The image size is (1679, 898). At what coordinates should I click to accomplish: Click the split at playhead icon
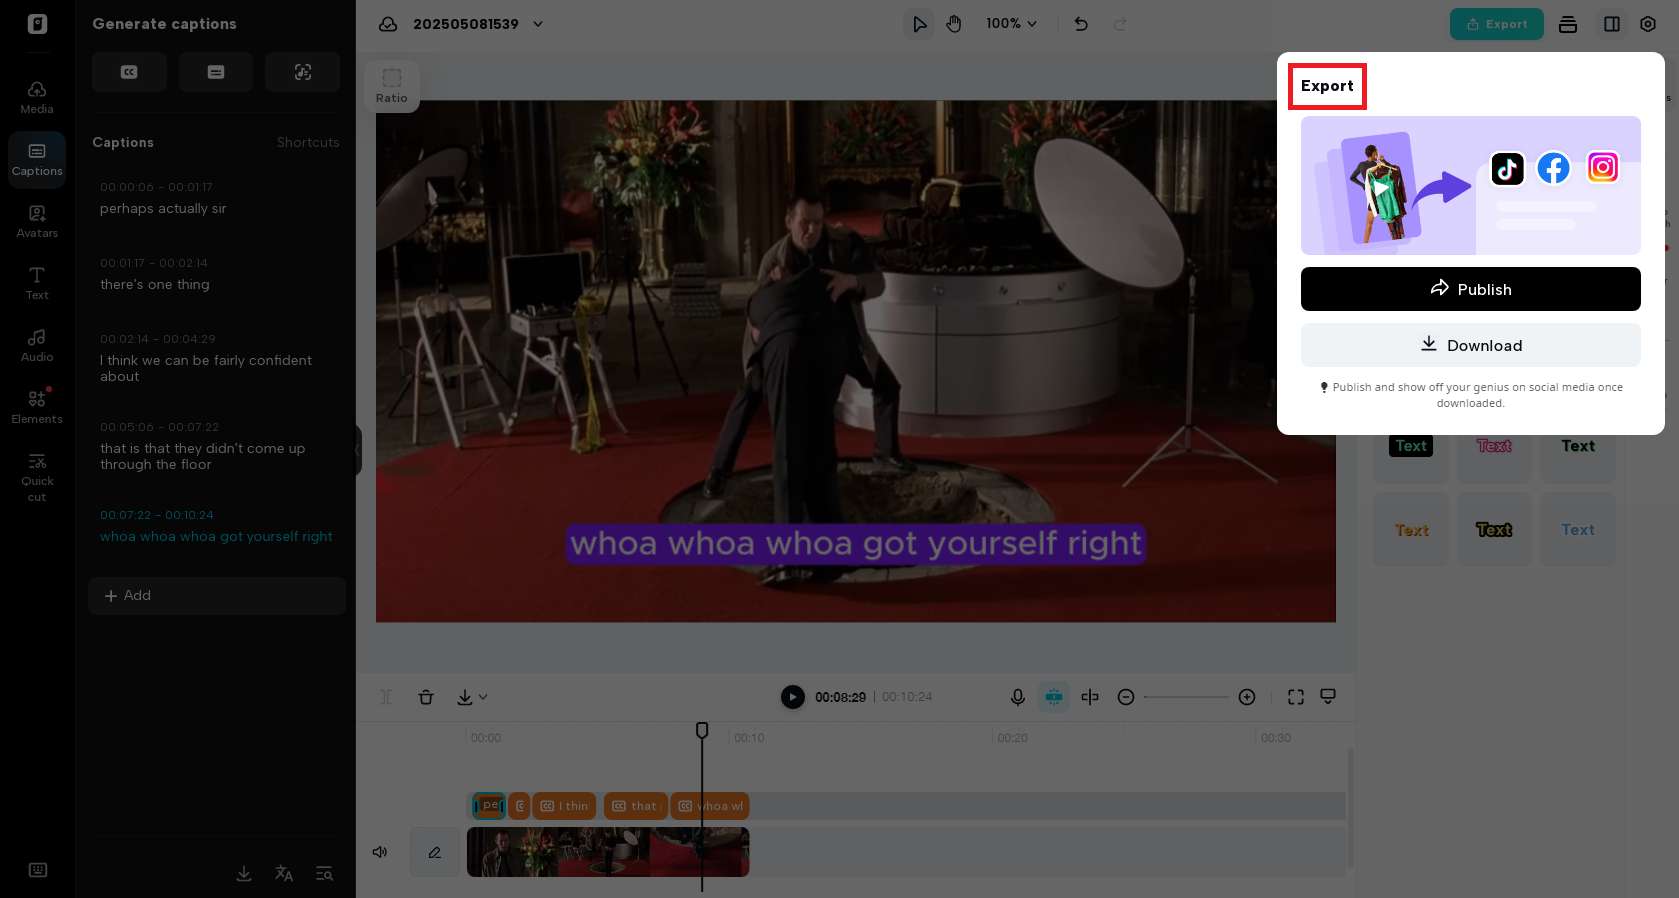(x=1090, y=697)
